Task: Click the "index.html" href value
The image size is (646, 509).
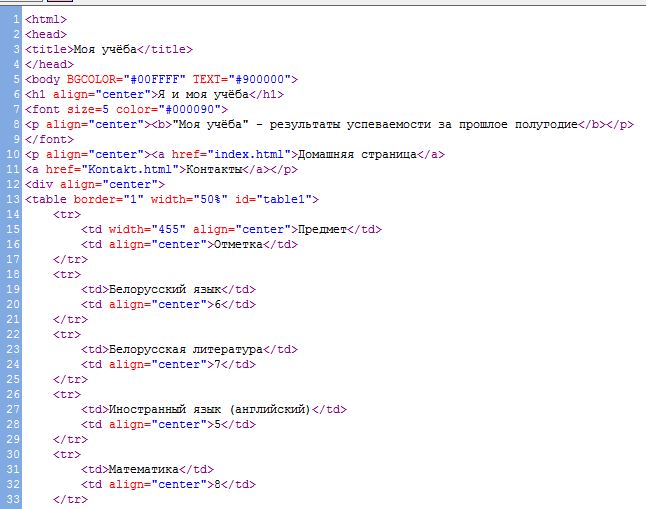Action: 252,154
